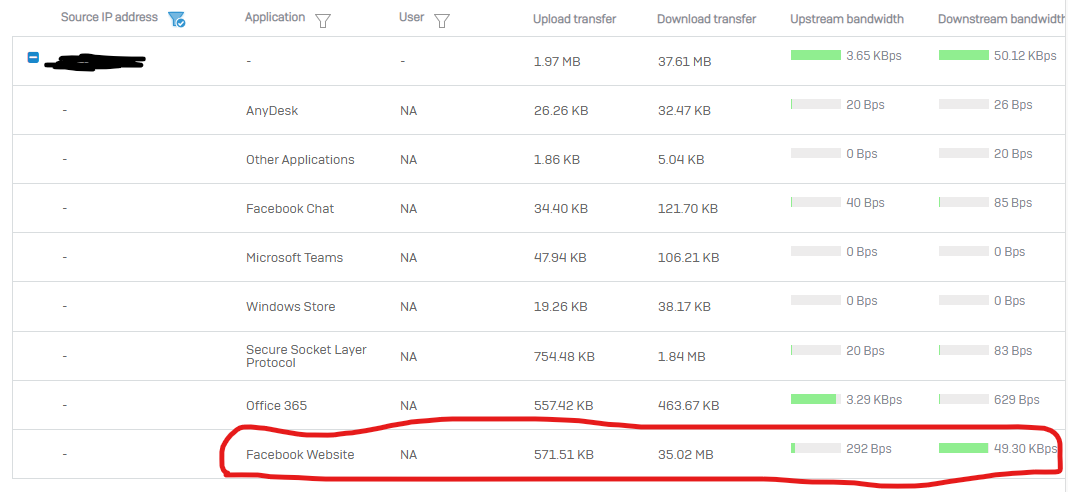Screen dimensions: 1068x492
Task: Click the 629 Bps downstream value
Action: click(x=1016, y=399)
